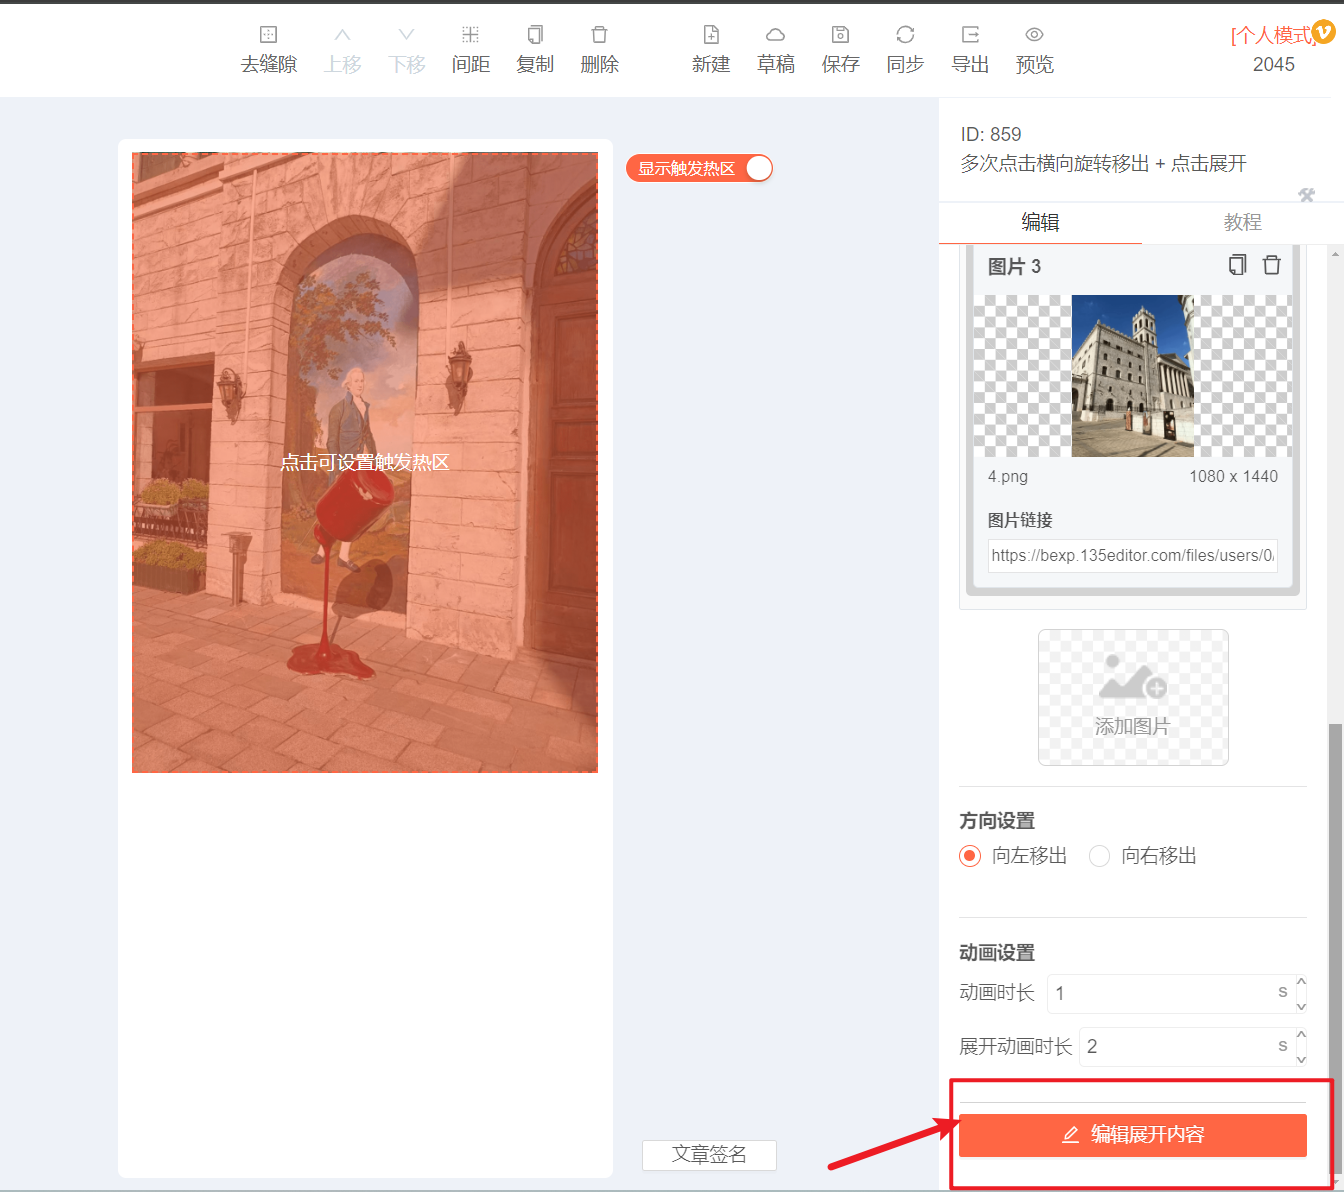Click the 点击可设置触发热区 canvas area
The image size is (1344, 1192).
365,462
